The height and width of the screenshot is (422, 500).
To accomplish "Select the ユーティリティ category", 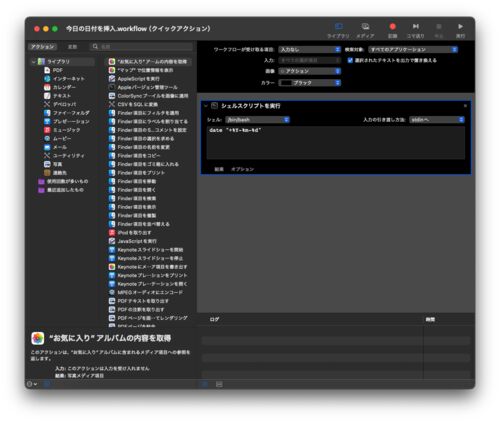I will (x=64, y=156).
